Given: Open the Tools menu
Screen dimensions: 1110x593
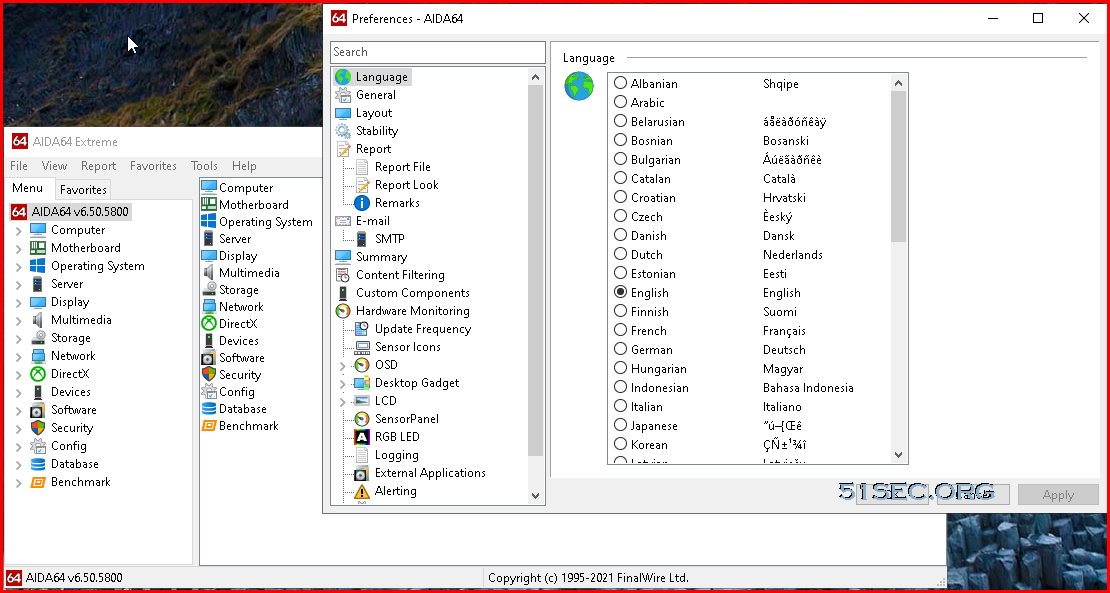Looking at the screenshot, I should [204, 166].
